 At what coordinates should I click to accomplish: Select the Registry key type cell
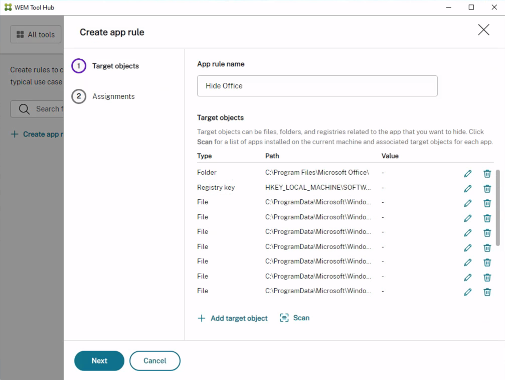click(216, 187)
